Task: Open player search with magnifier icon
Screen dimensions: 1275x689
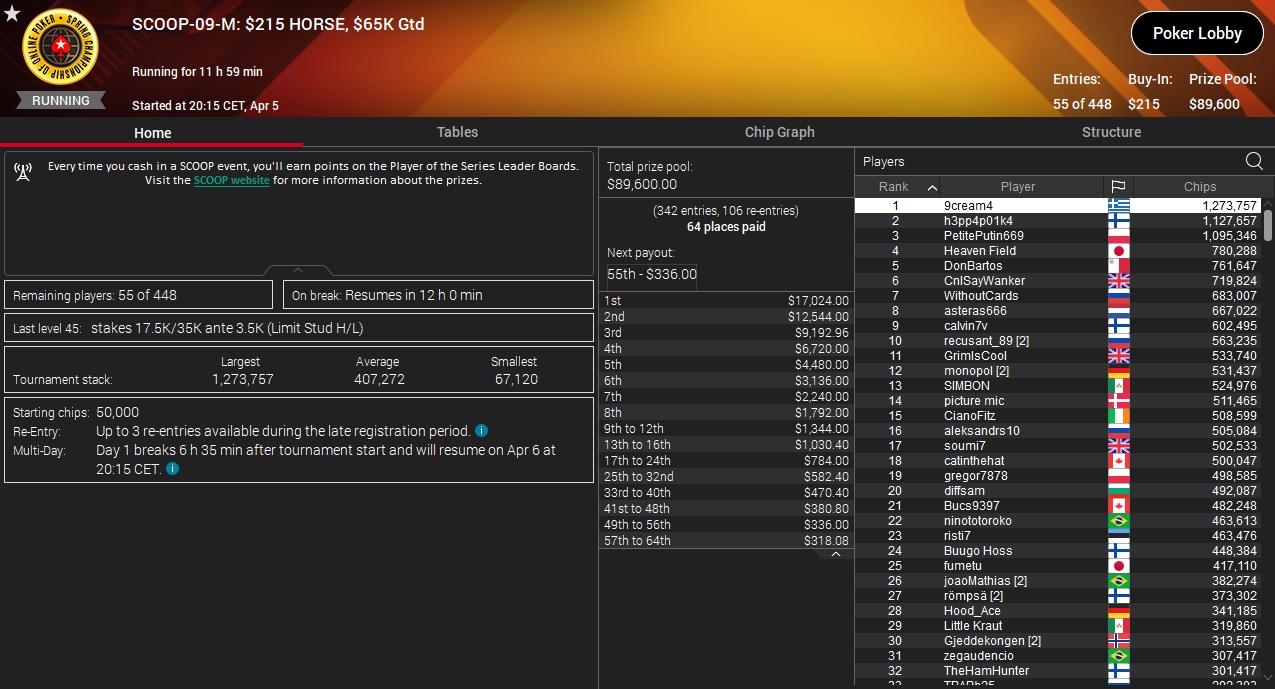Action: 1254,161
